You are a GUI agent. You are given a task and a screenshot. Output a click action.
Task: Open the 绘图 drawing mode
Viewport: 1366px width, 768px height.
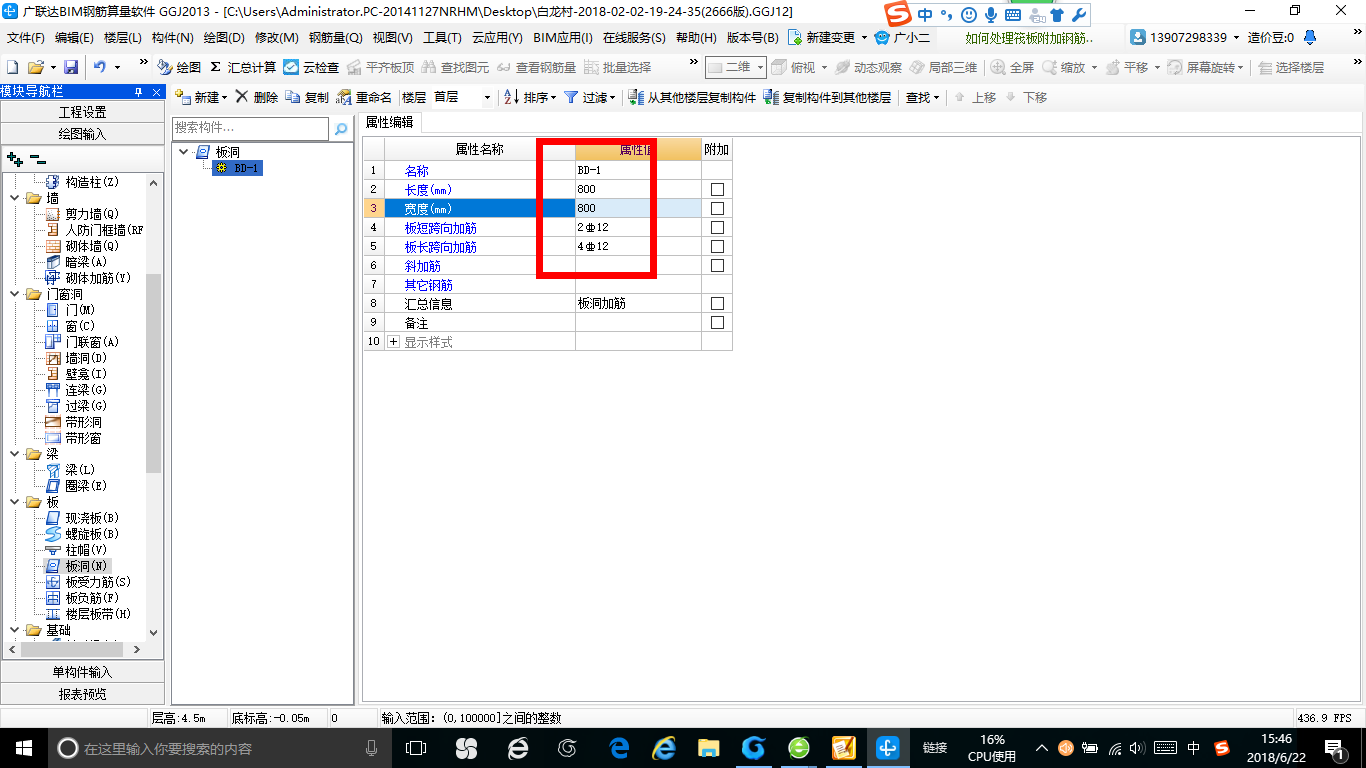tap(179, 67)
